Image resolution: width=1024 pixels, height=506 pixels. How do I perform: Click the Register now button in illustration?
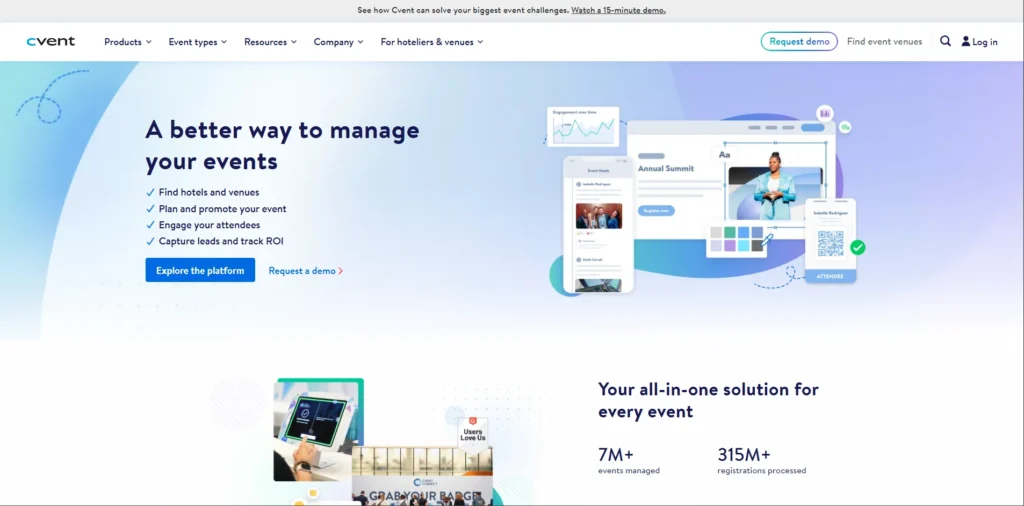[x=656, y=211]
